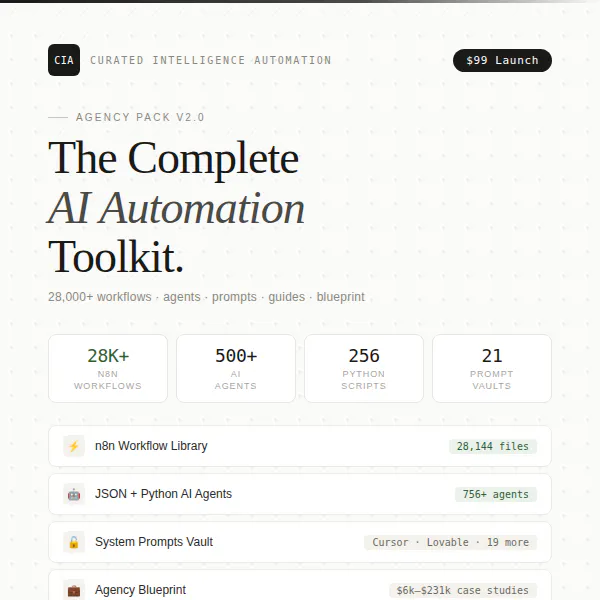
Task: Open the System Prompts Vault row
Action: [x=300, y=542]
